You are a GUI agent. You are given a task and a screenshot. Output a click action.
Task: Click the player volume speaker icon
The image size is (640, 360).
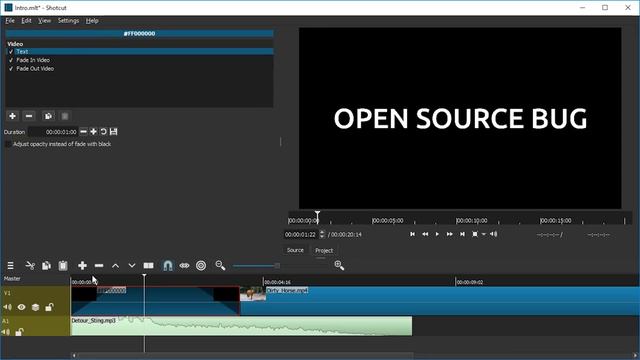(x=493, y=234)
